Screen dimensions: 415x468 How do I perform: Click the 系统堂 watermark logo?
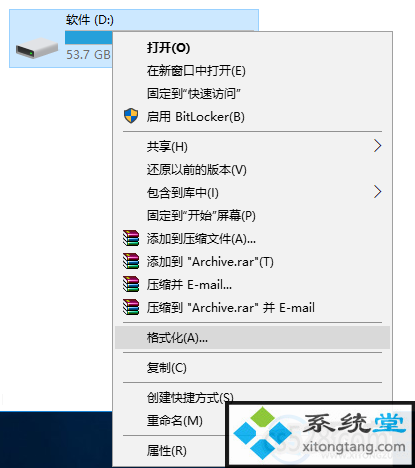click(320, 434)
